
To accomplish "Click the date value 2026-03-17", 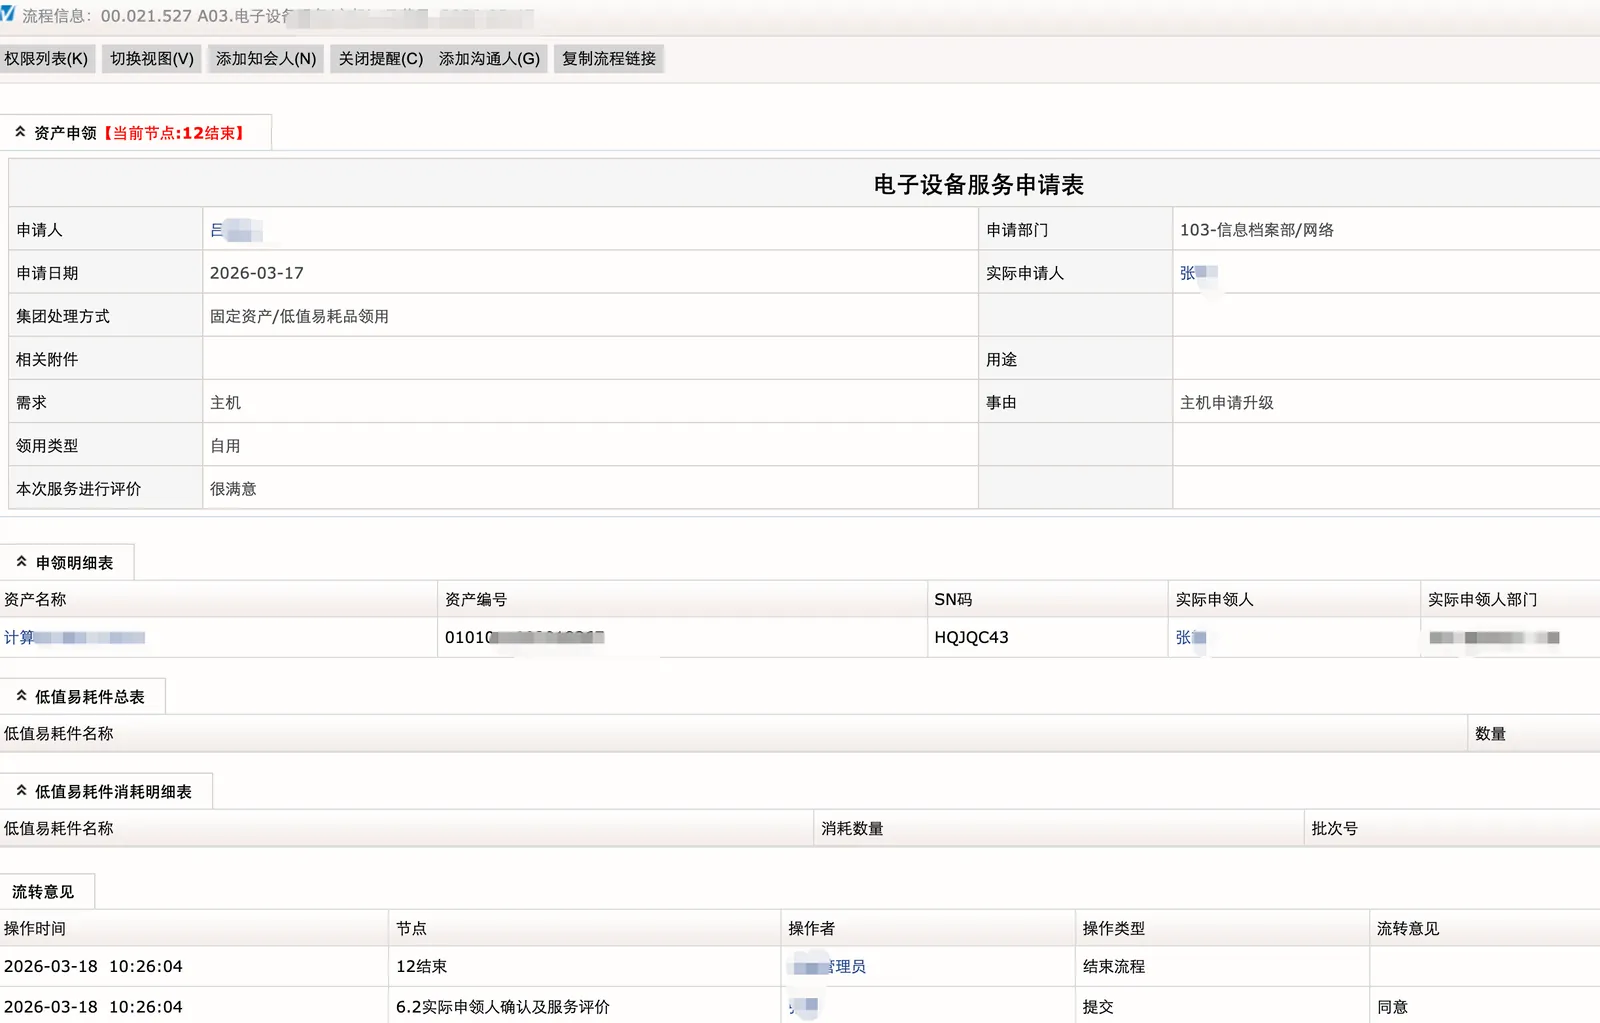I will point(257,273).
